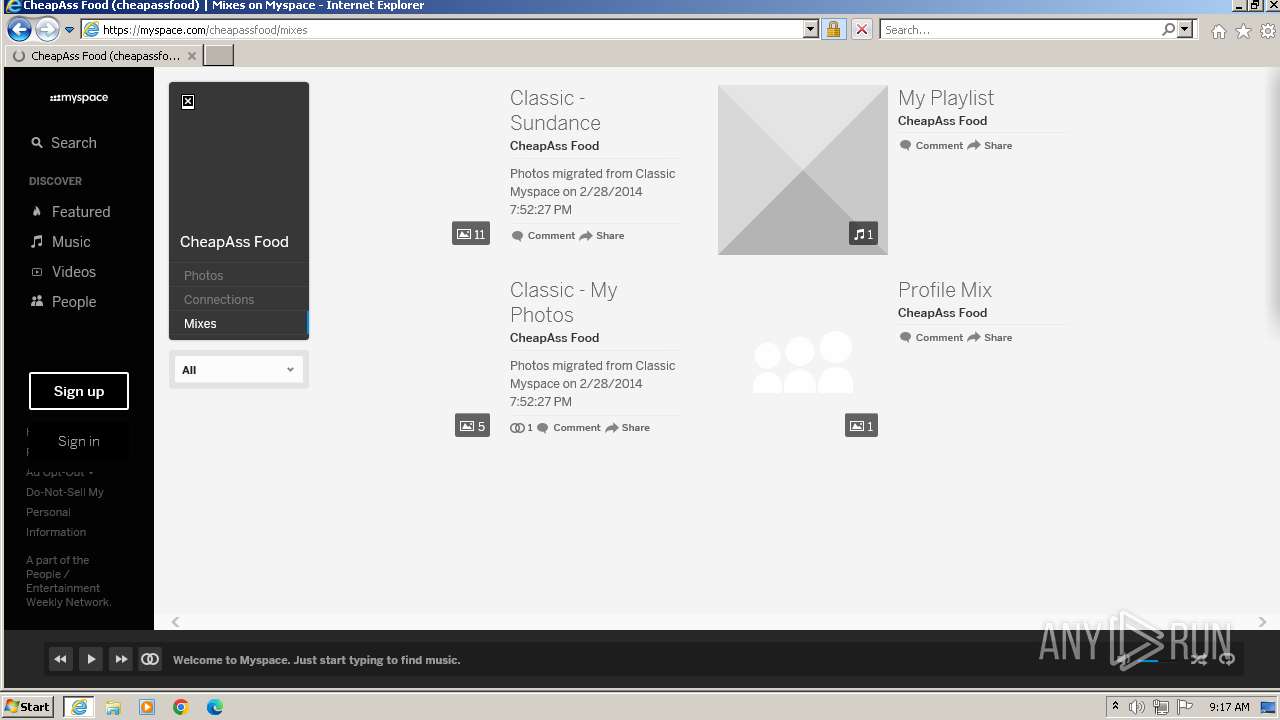Image resolution: width=1280 pixels, height=720 pixels.
Task: Click the play button in player
Action: [90, 659]
